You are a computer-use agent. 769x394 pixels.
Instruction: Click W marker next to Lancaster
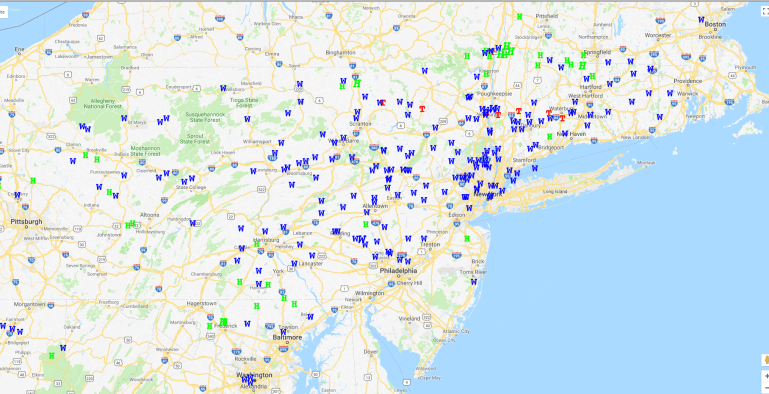click(x=294, y=263)
